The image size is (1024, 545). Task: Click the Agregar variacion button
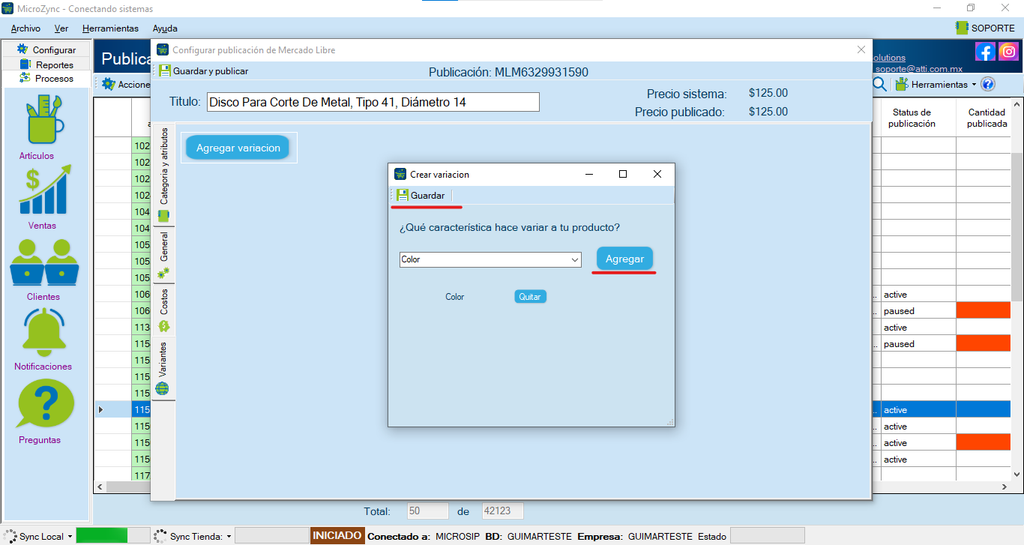coord(238,148)
